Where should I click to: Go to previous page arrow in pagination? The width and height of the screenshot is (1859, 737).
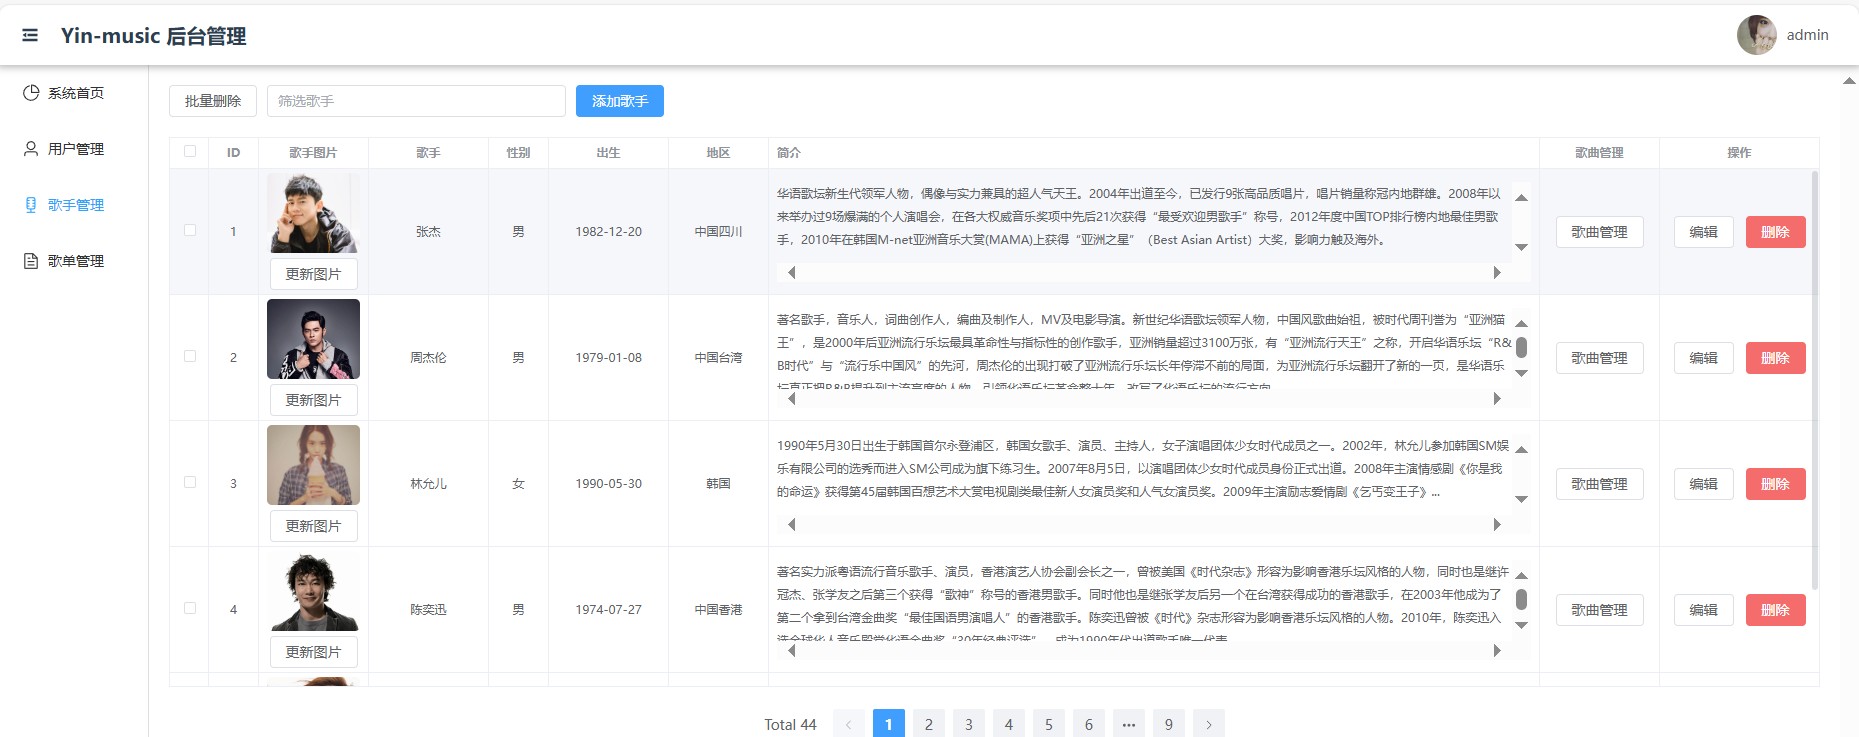click(849, 724)
